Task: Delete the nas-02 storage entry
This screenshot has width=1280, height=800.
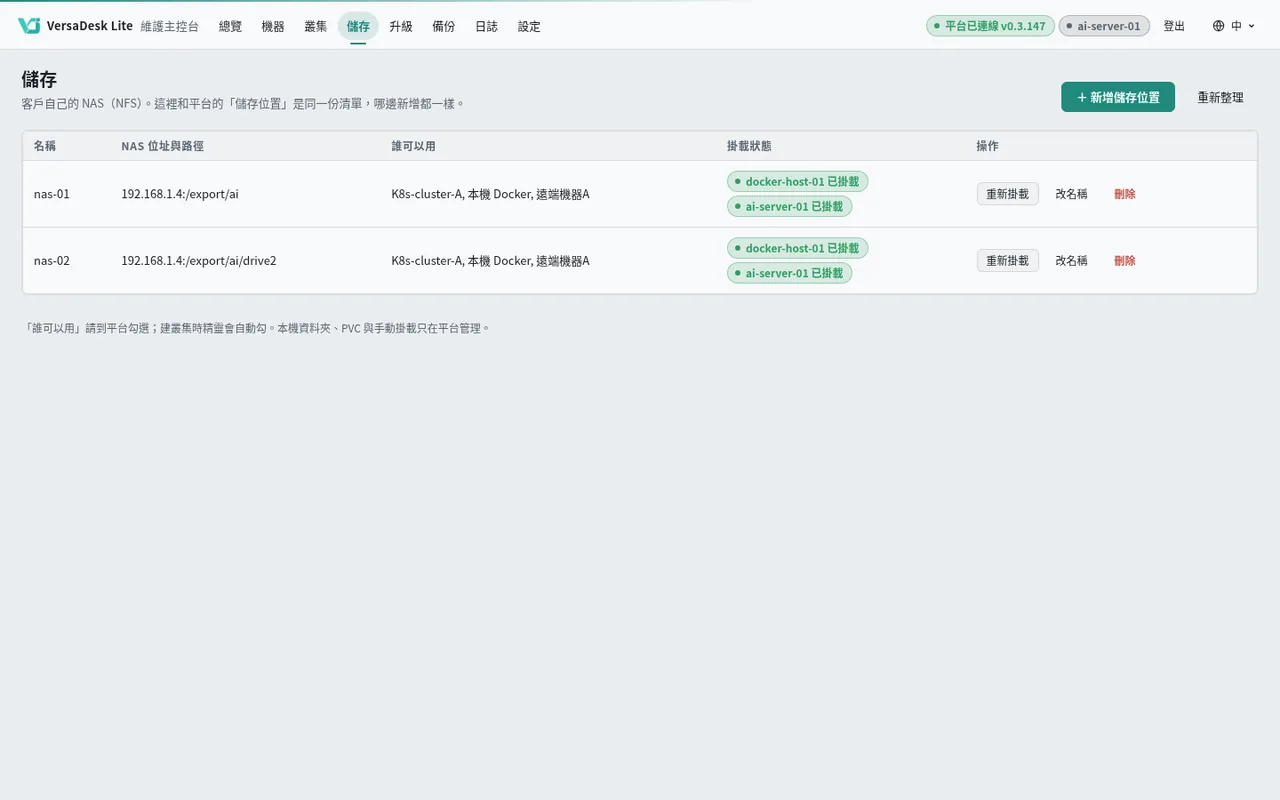Action: (1125, 260)
